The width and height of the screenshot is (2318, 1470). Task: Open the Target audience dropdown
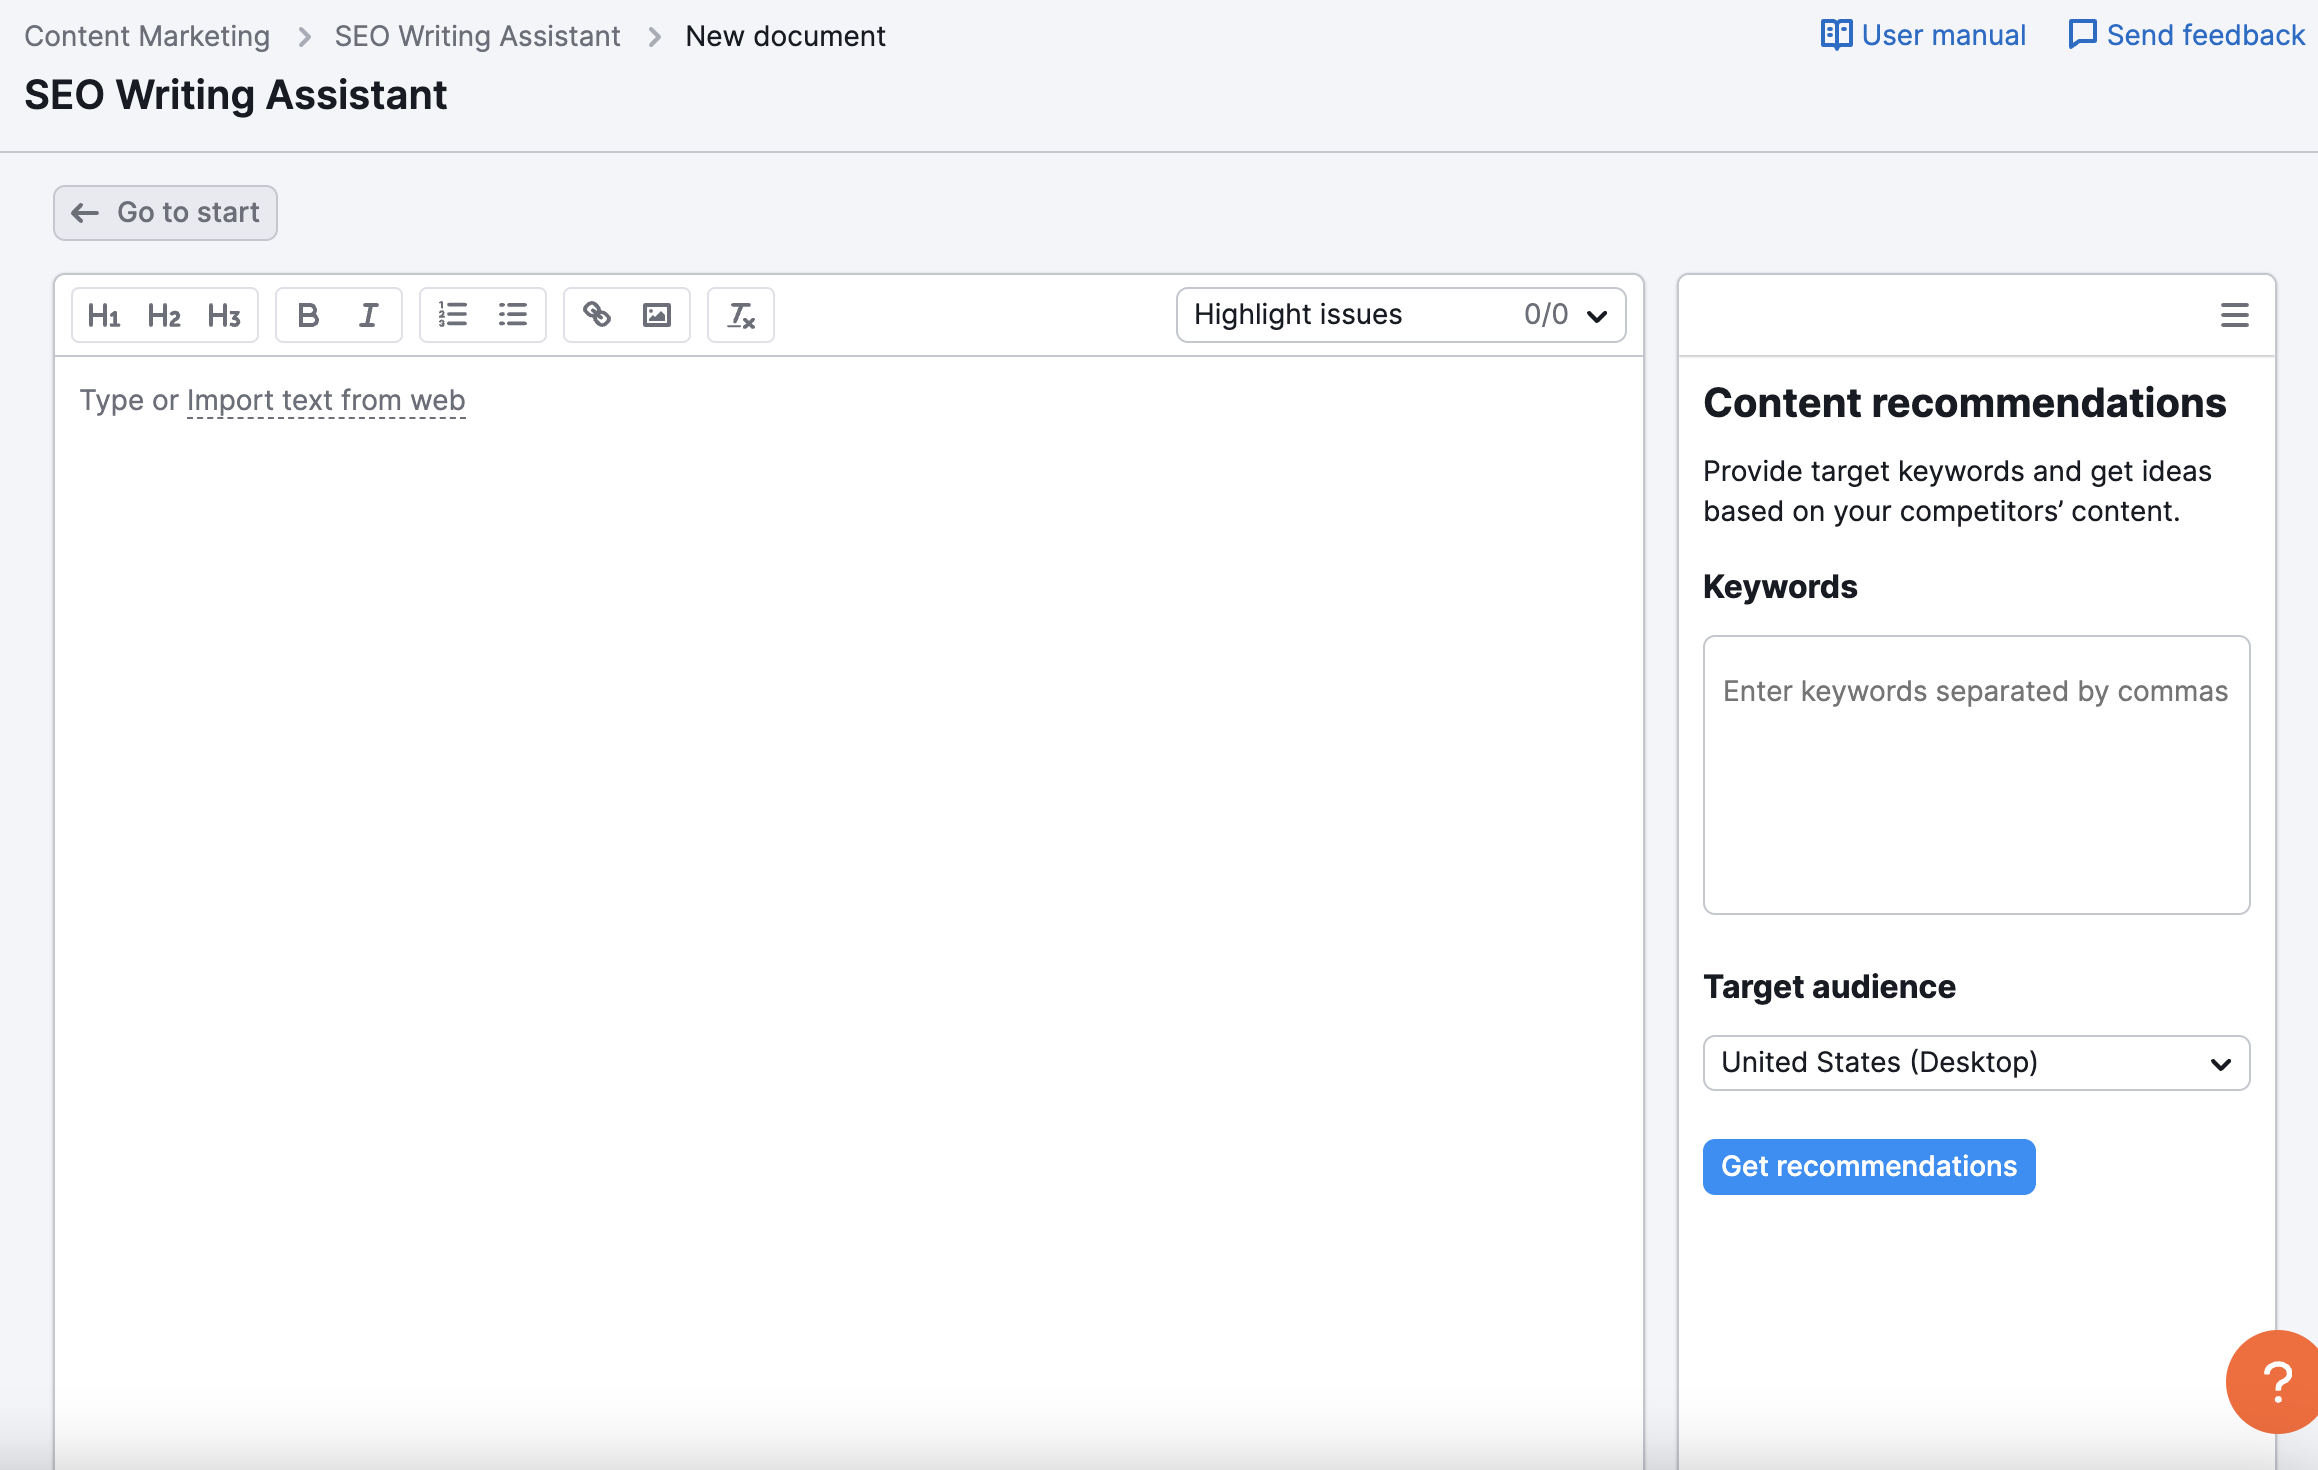(x=1976, y=1062)
